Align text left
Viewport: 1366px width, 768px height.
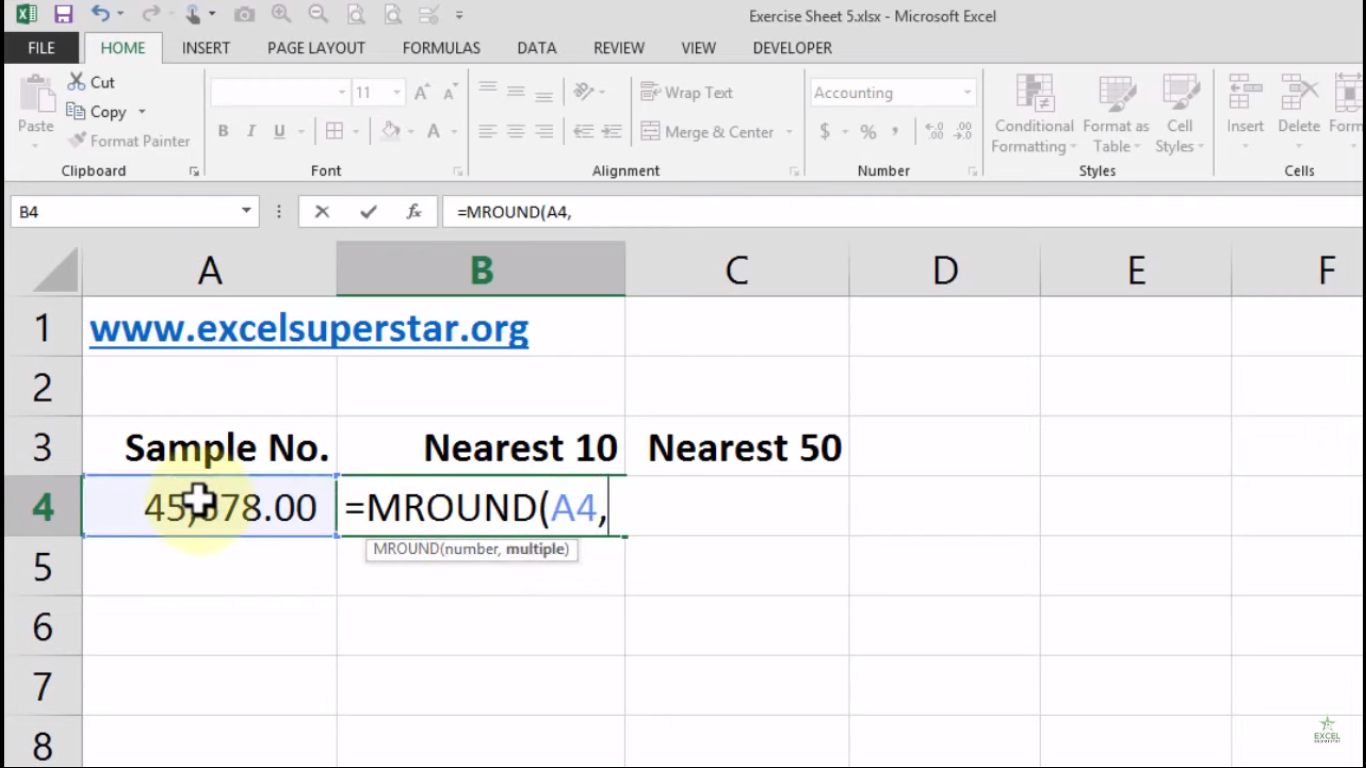pyautogui.click(x=488, y=131)
